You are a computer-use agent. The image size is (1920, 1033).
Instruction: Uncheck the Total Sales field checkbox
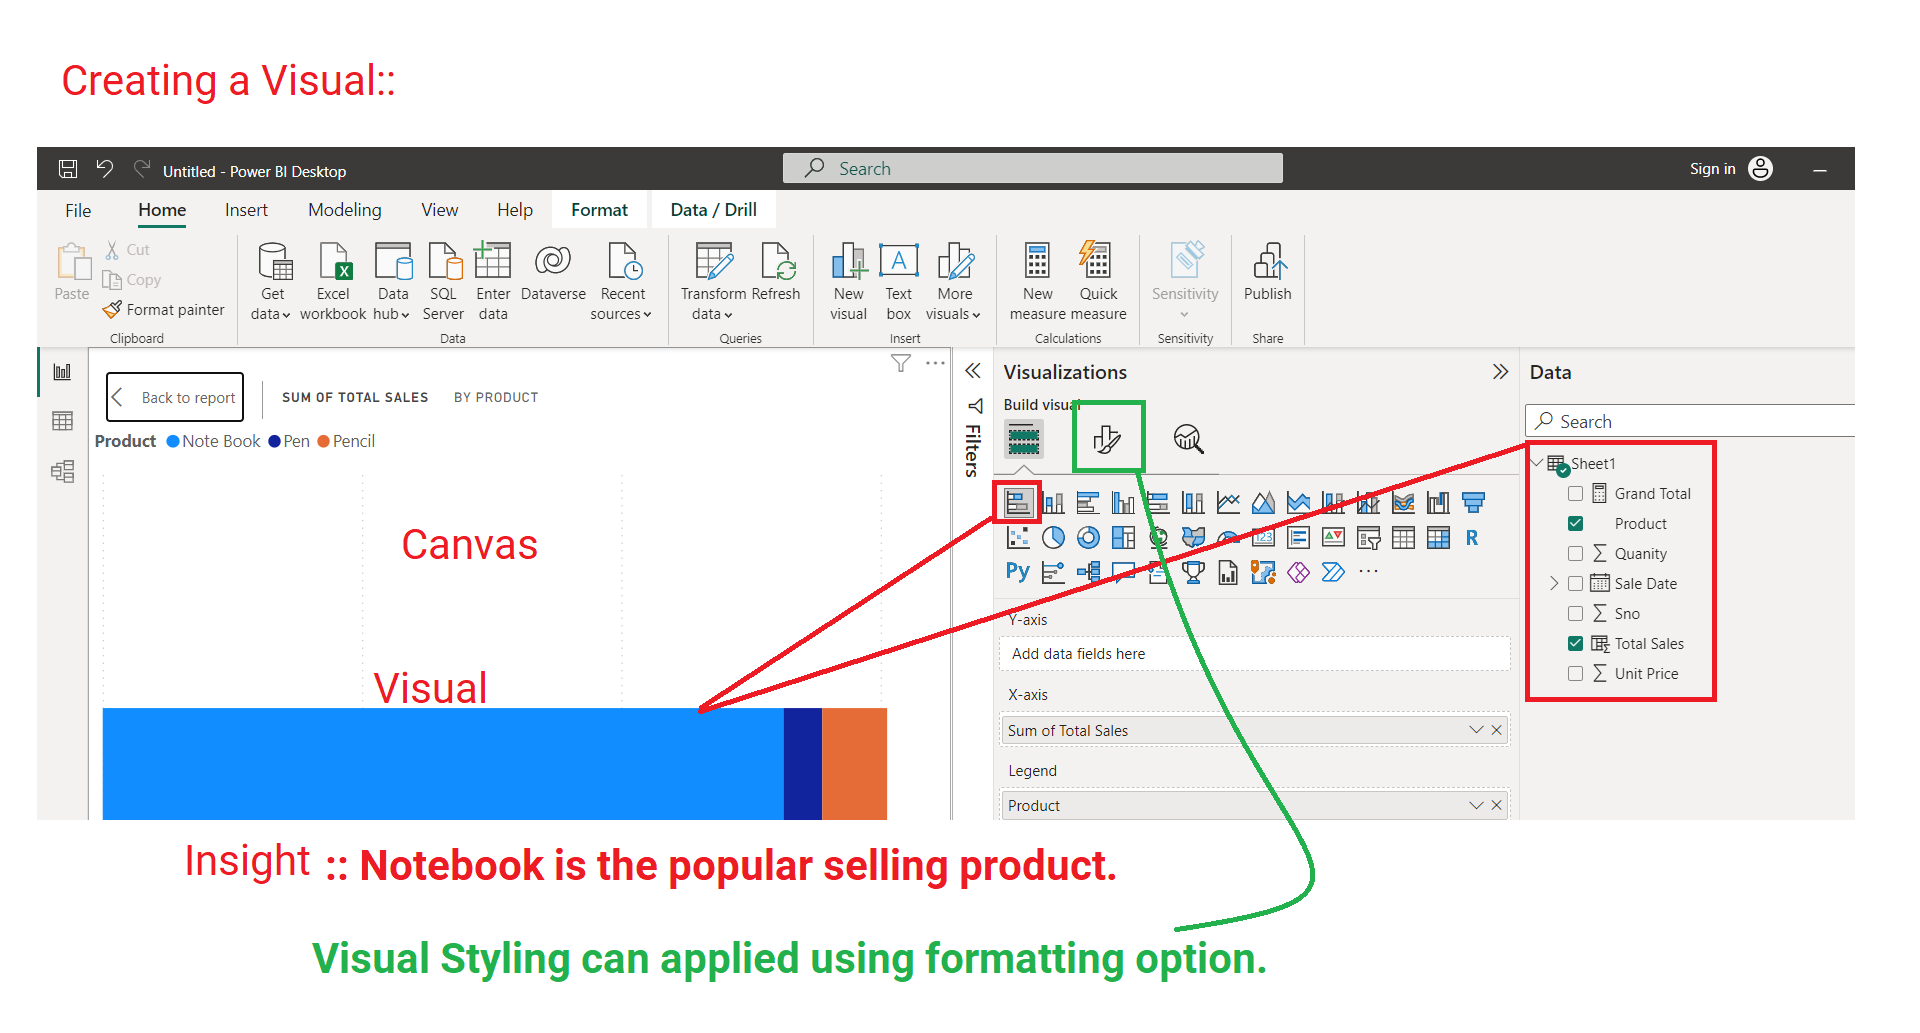tap(1576, 643)
